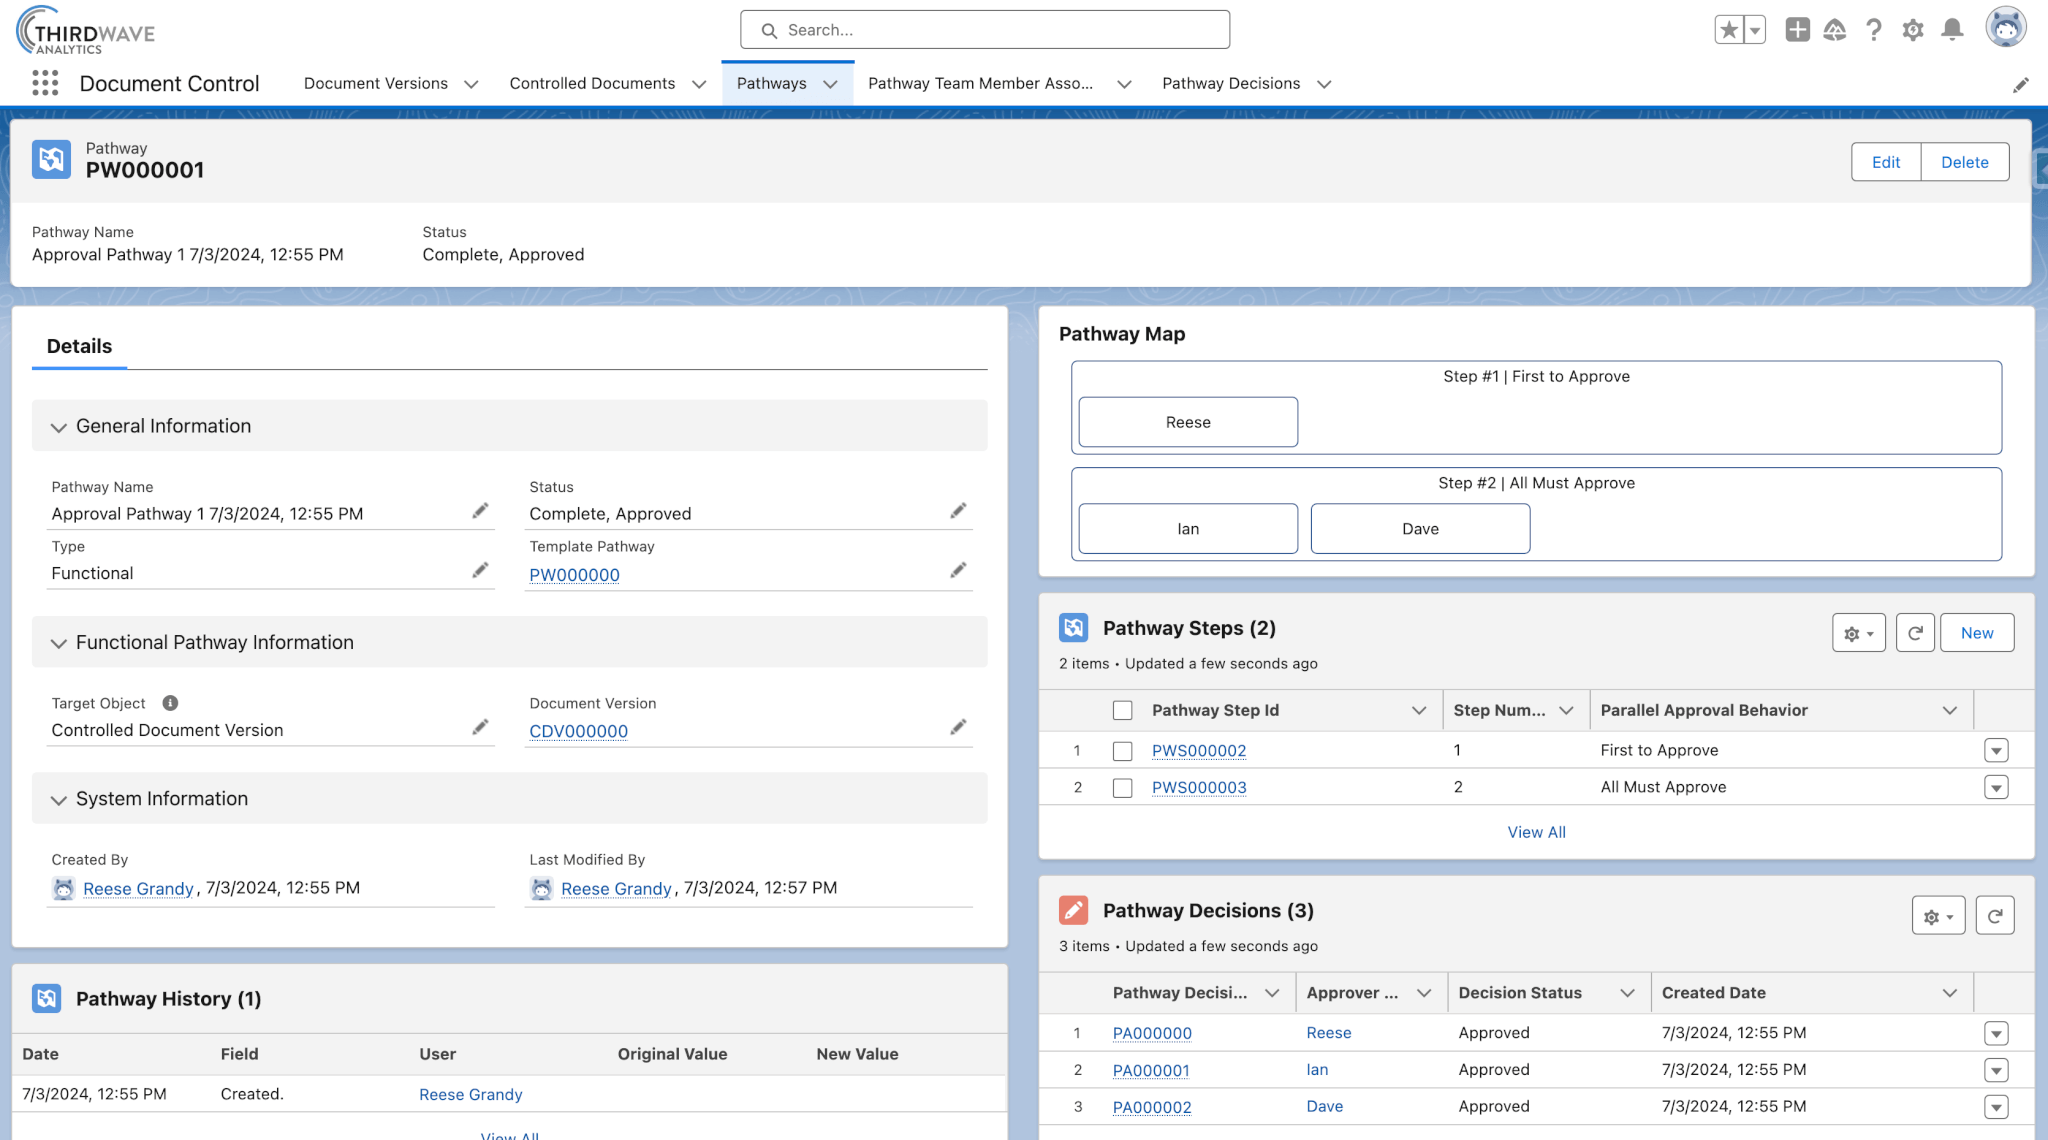Click View All under Pathway Steps
Screen dimensions: 2048x1140
click(1536, 832)
